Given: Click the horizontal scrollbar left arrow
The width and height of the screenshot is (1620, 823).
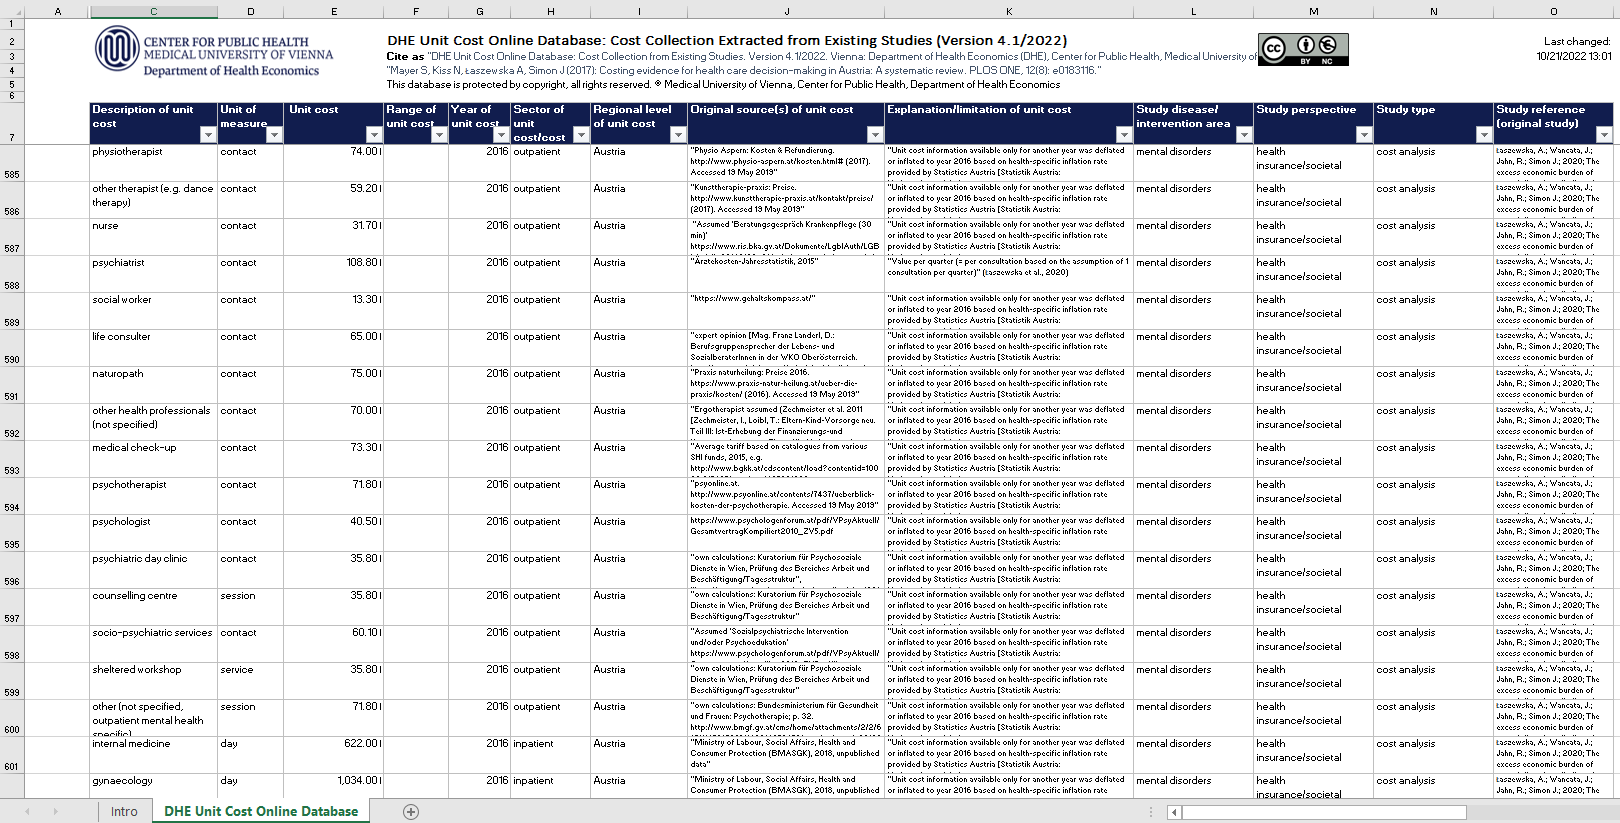Looking at the screenshot, I should [x=1174, y=812].
